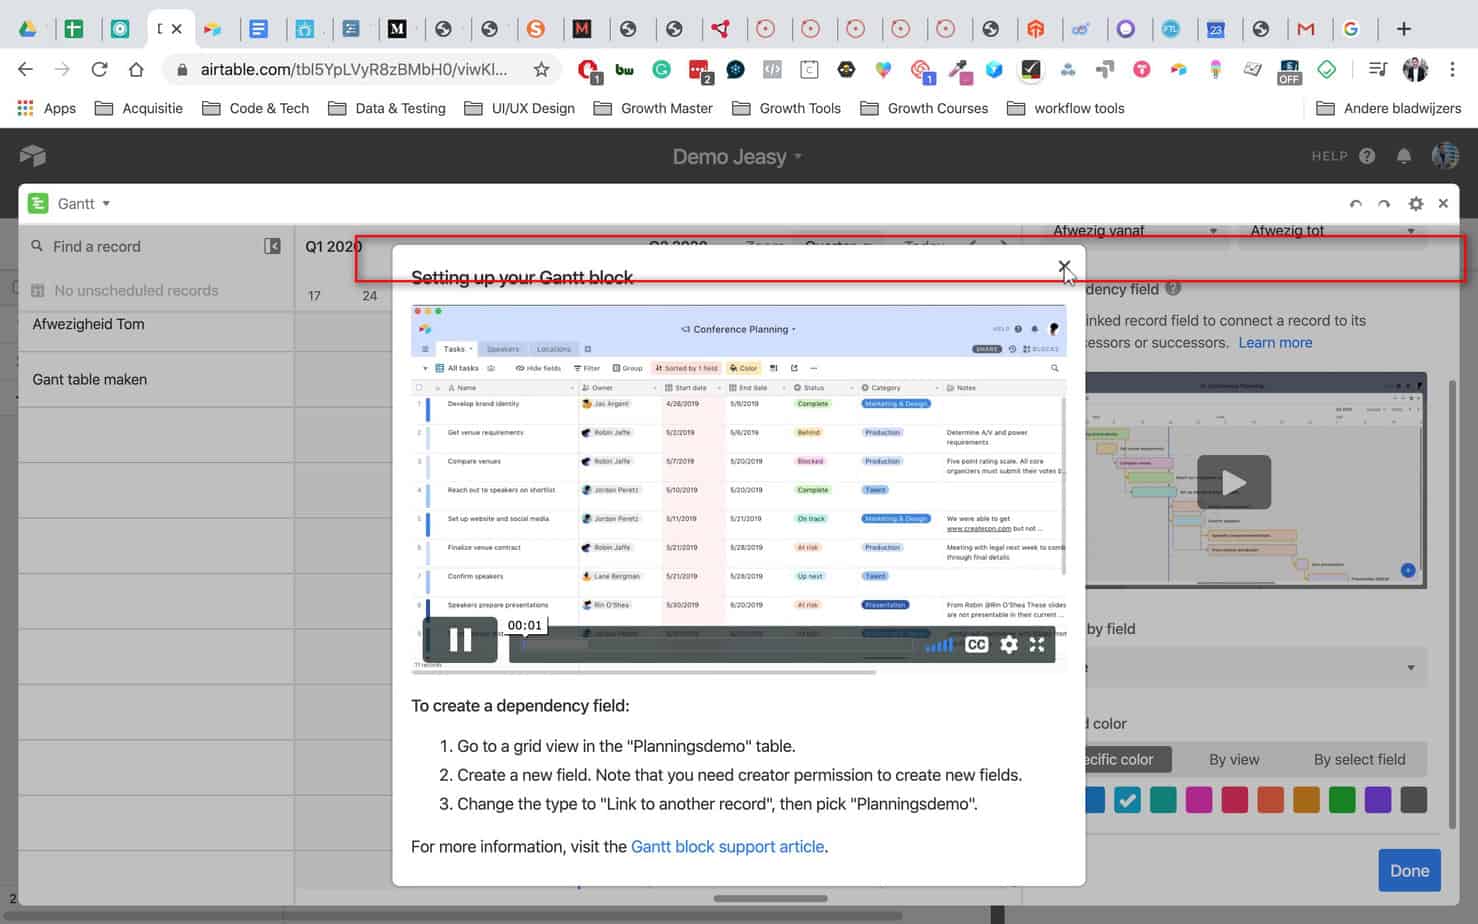Open the Growth Master bookmarks folder
The image size is (1478, 924).
653,108
